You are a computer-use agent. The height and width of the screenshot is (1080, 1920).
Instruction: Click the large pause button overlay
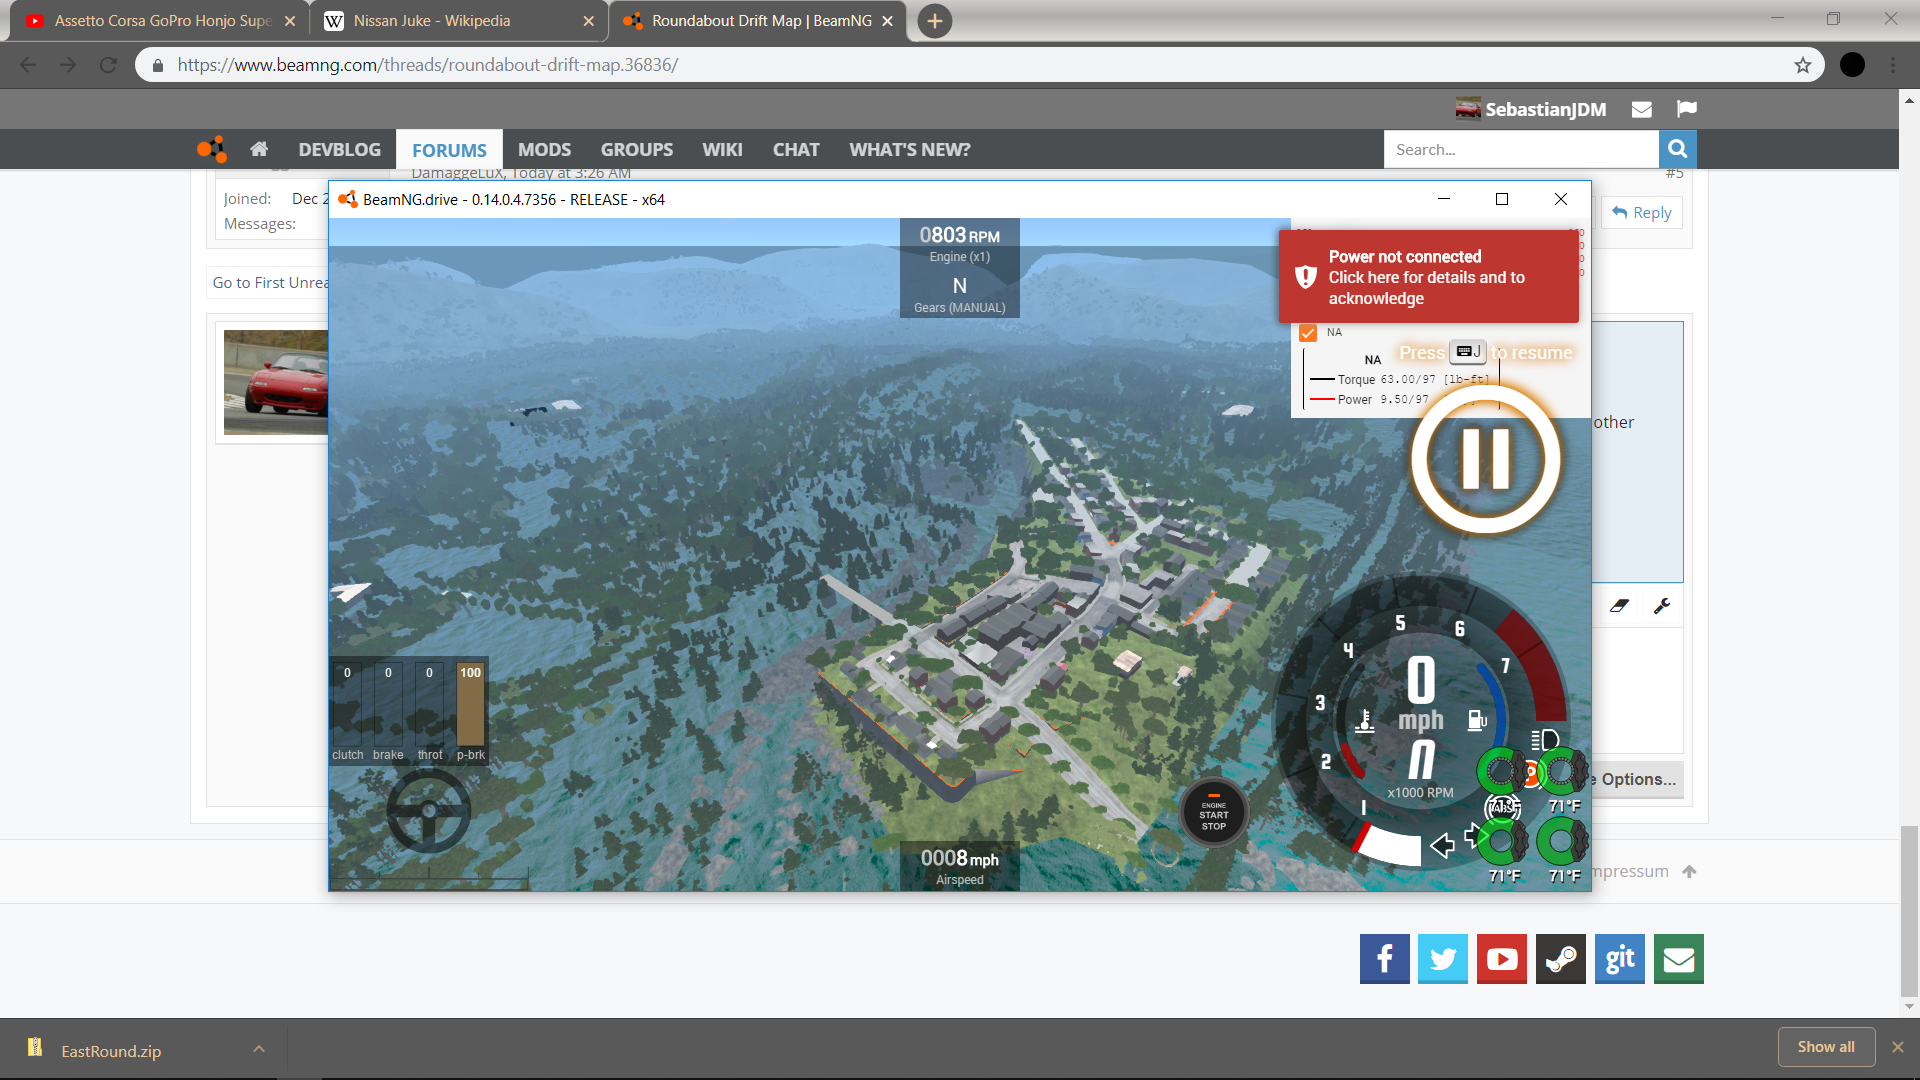pyautogui.click(x=1485, y=459)
